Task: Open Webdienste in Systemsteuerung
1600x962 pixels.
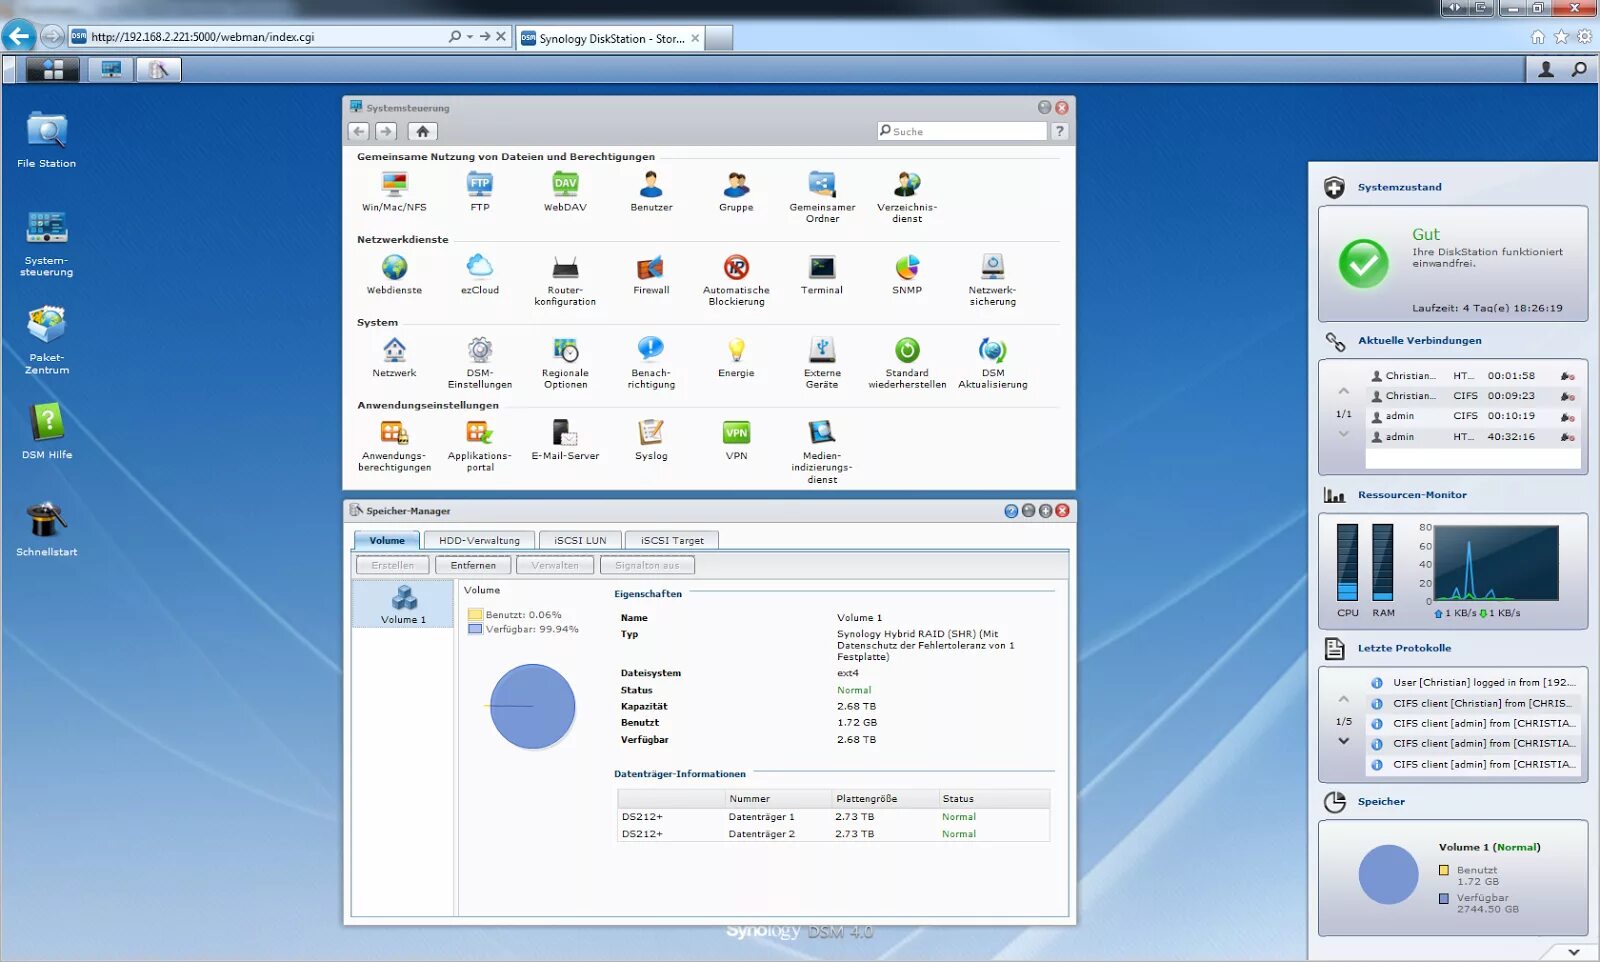Action: tap(394, 275)
